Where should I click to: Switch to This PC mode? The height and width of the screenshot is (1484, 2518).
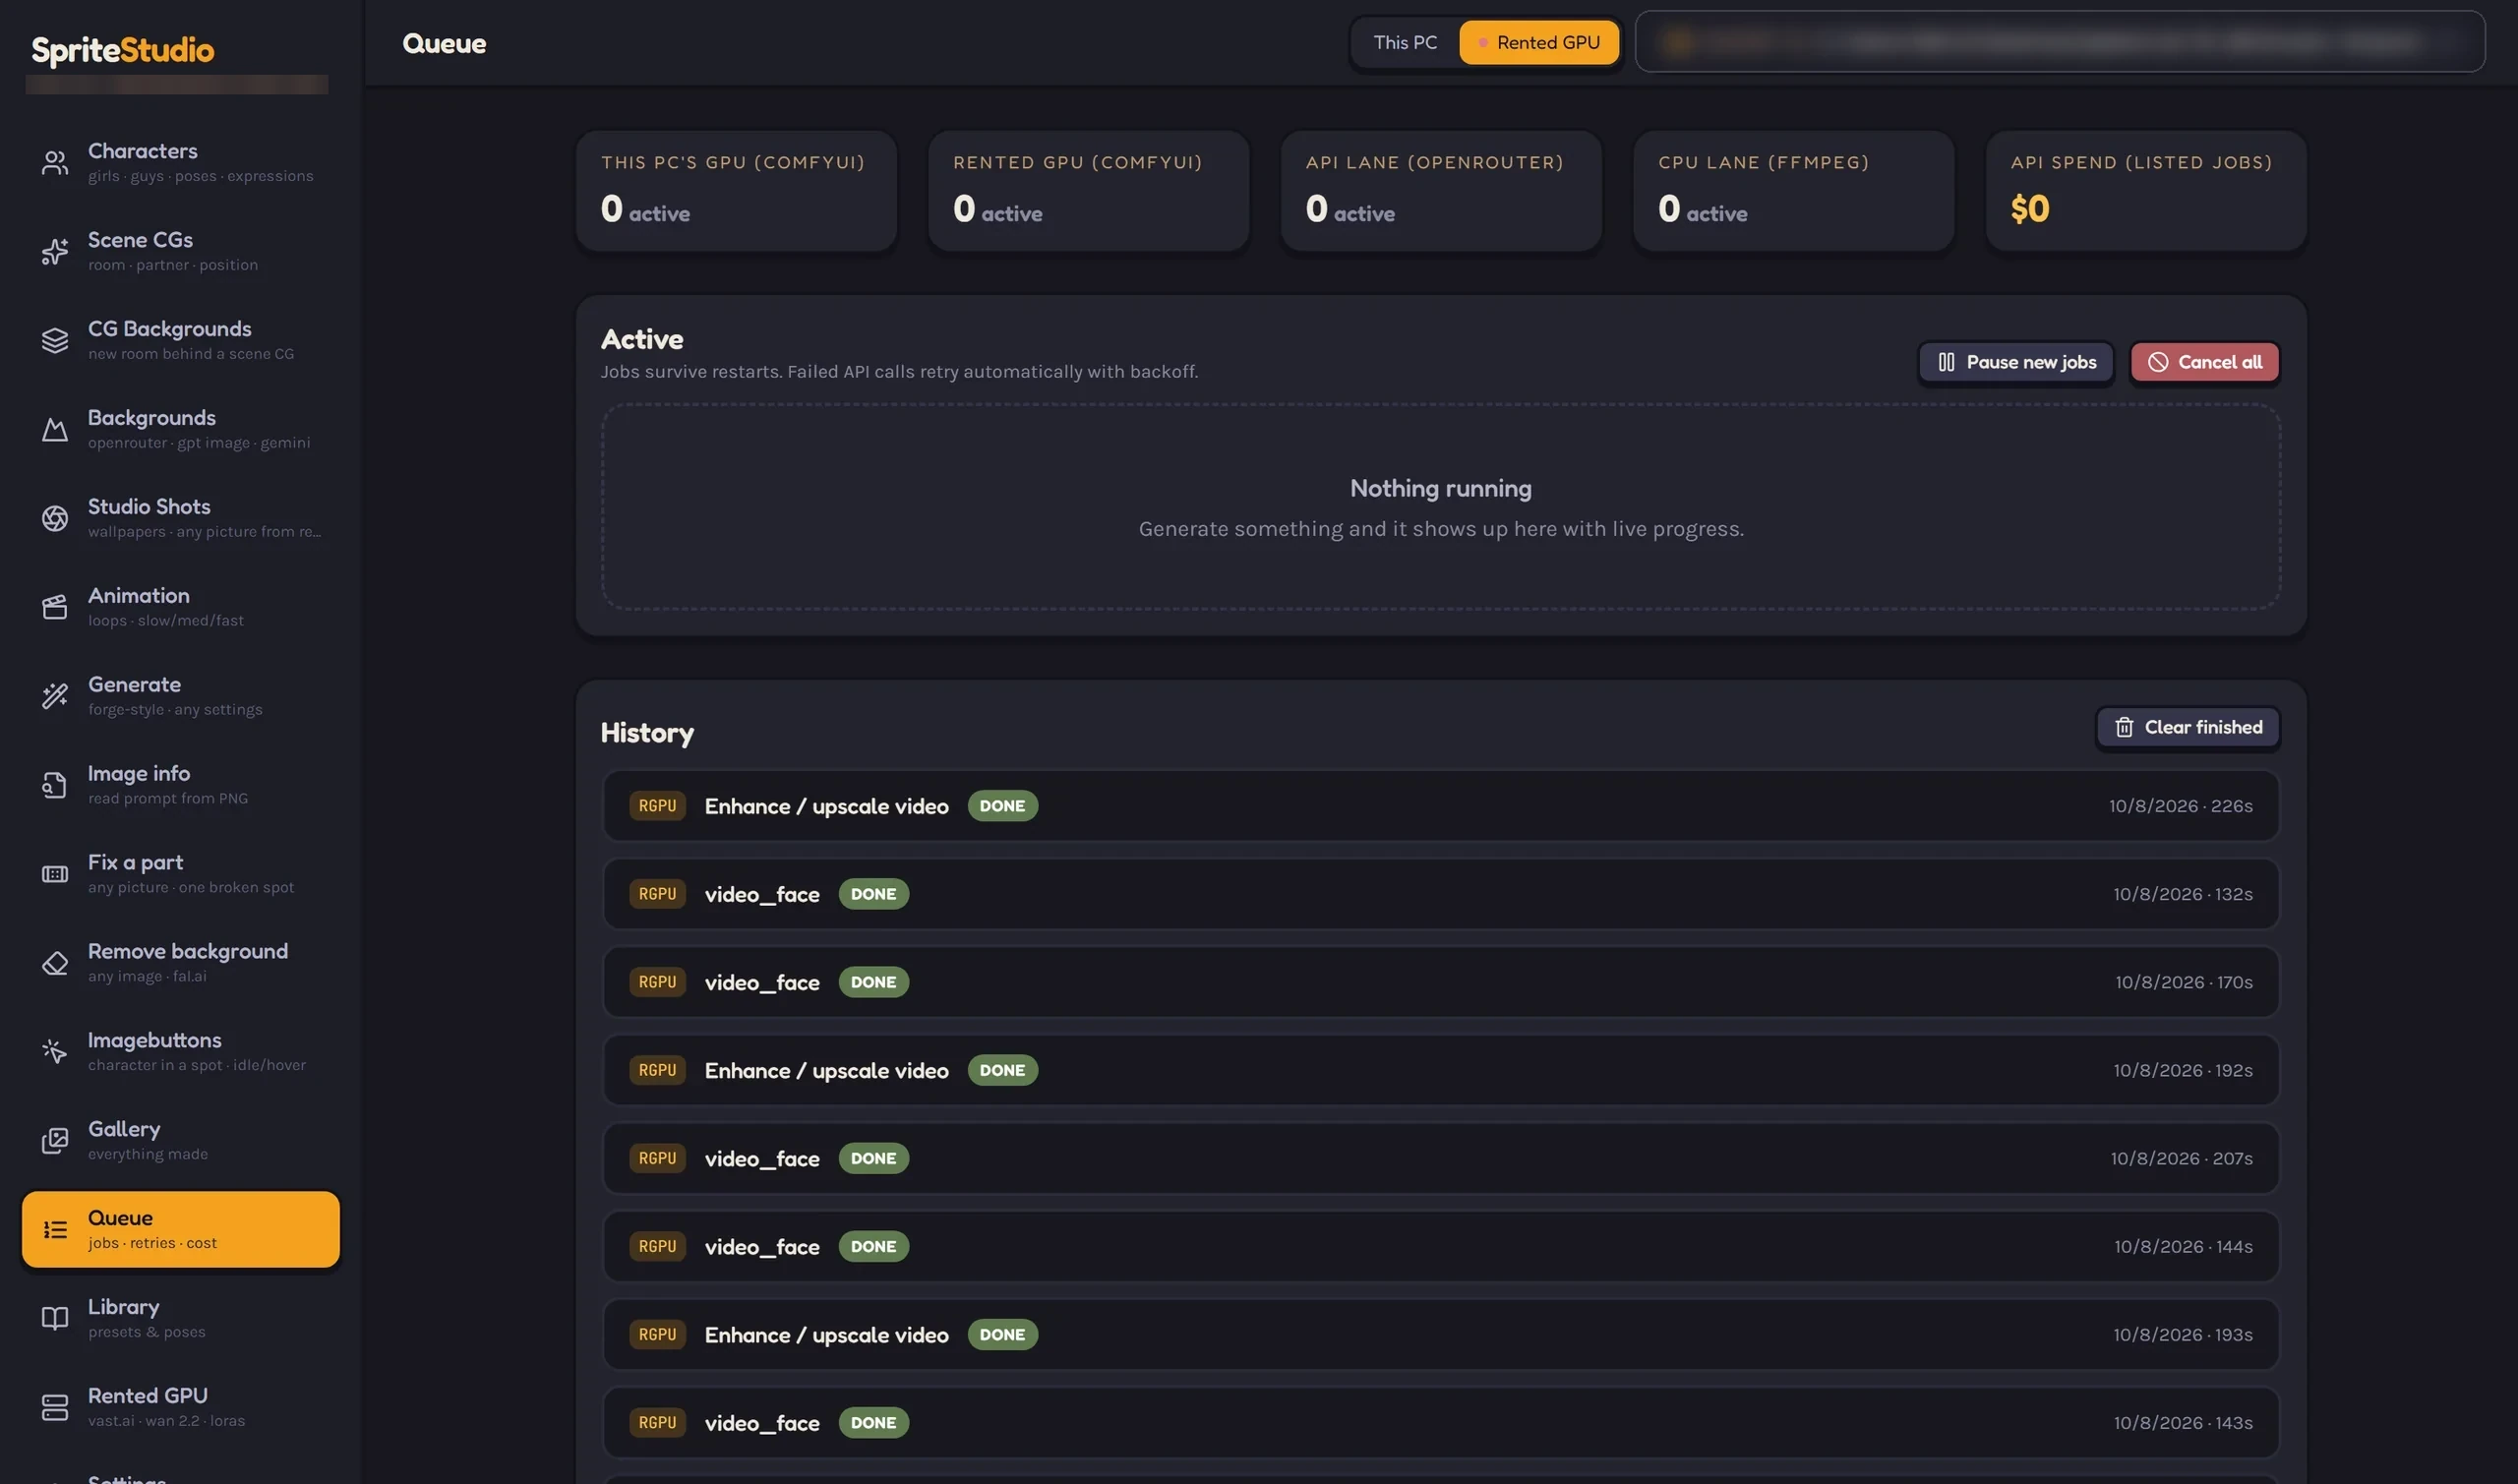point(1404,43)
